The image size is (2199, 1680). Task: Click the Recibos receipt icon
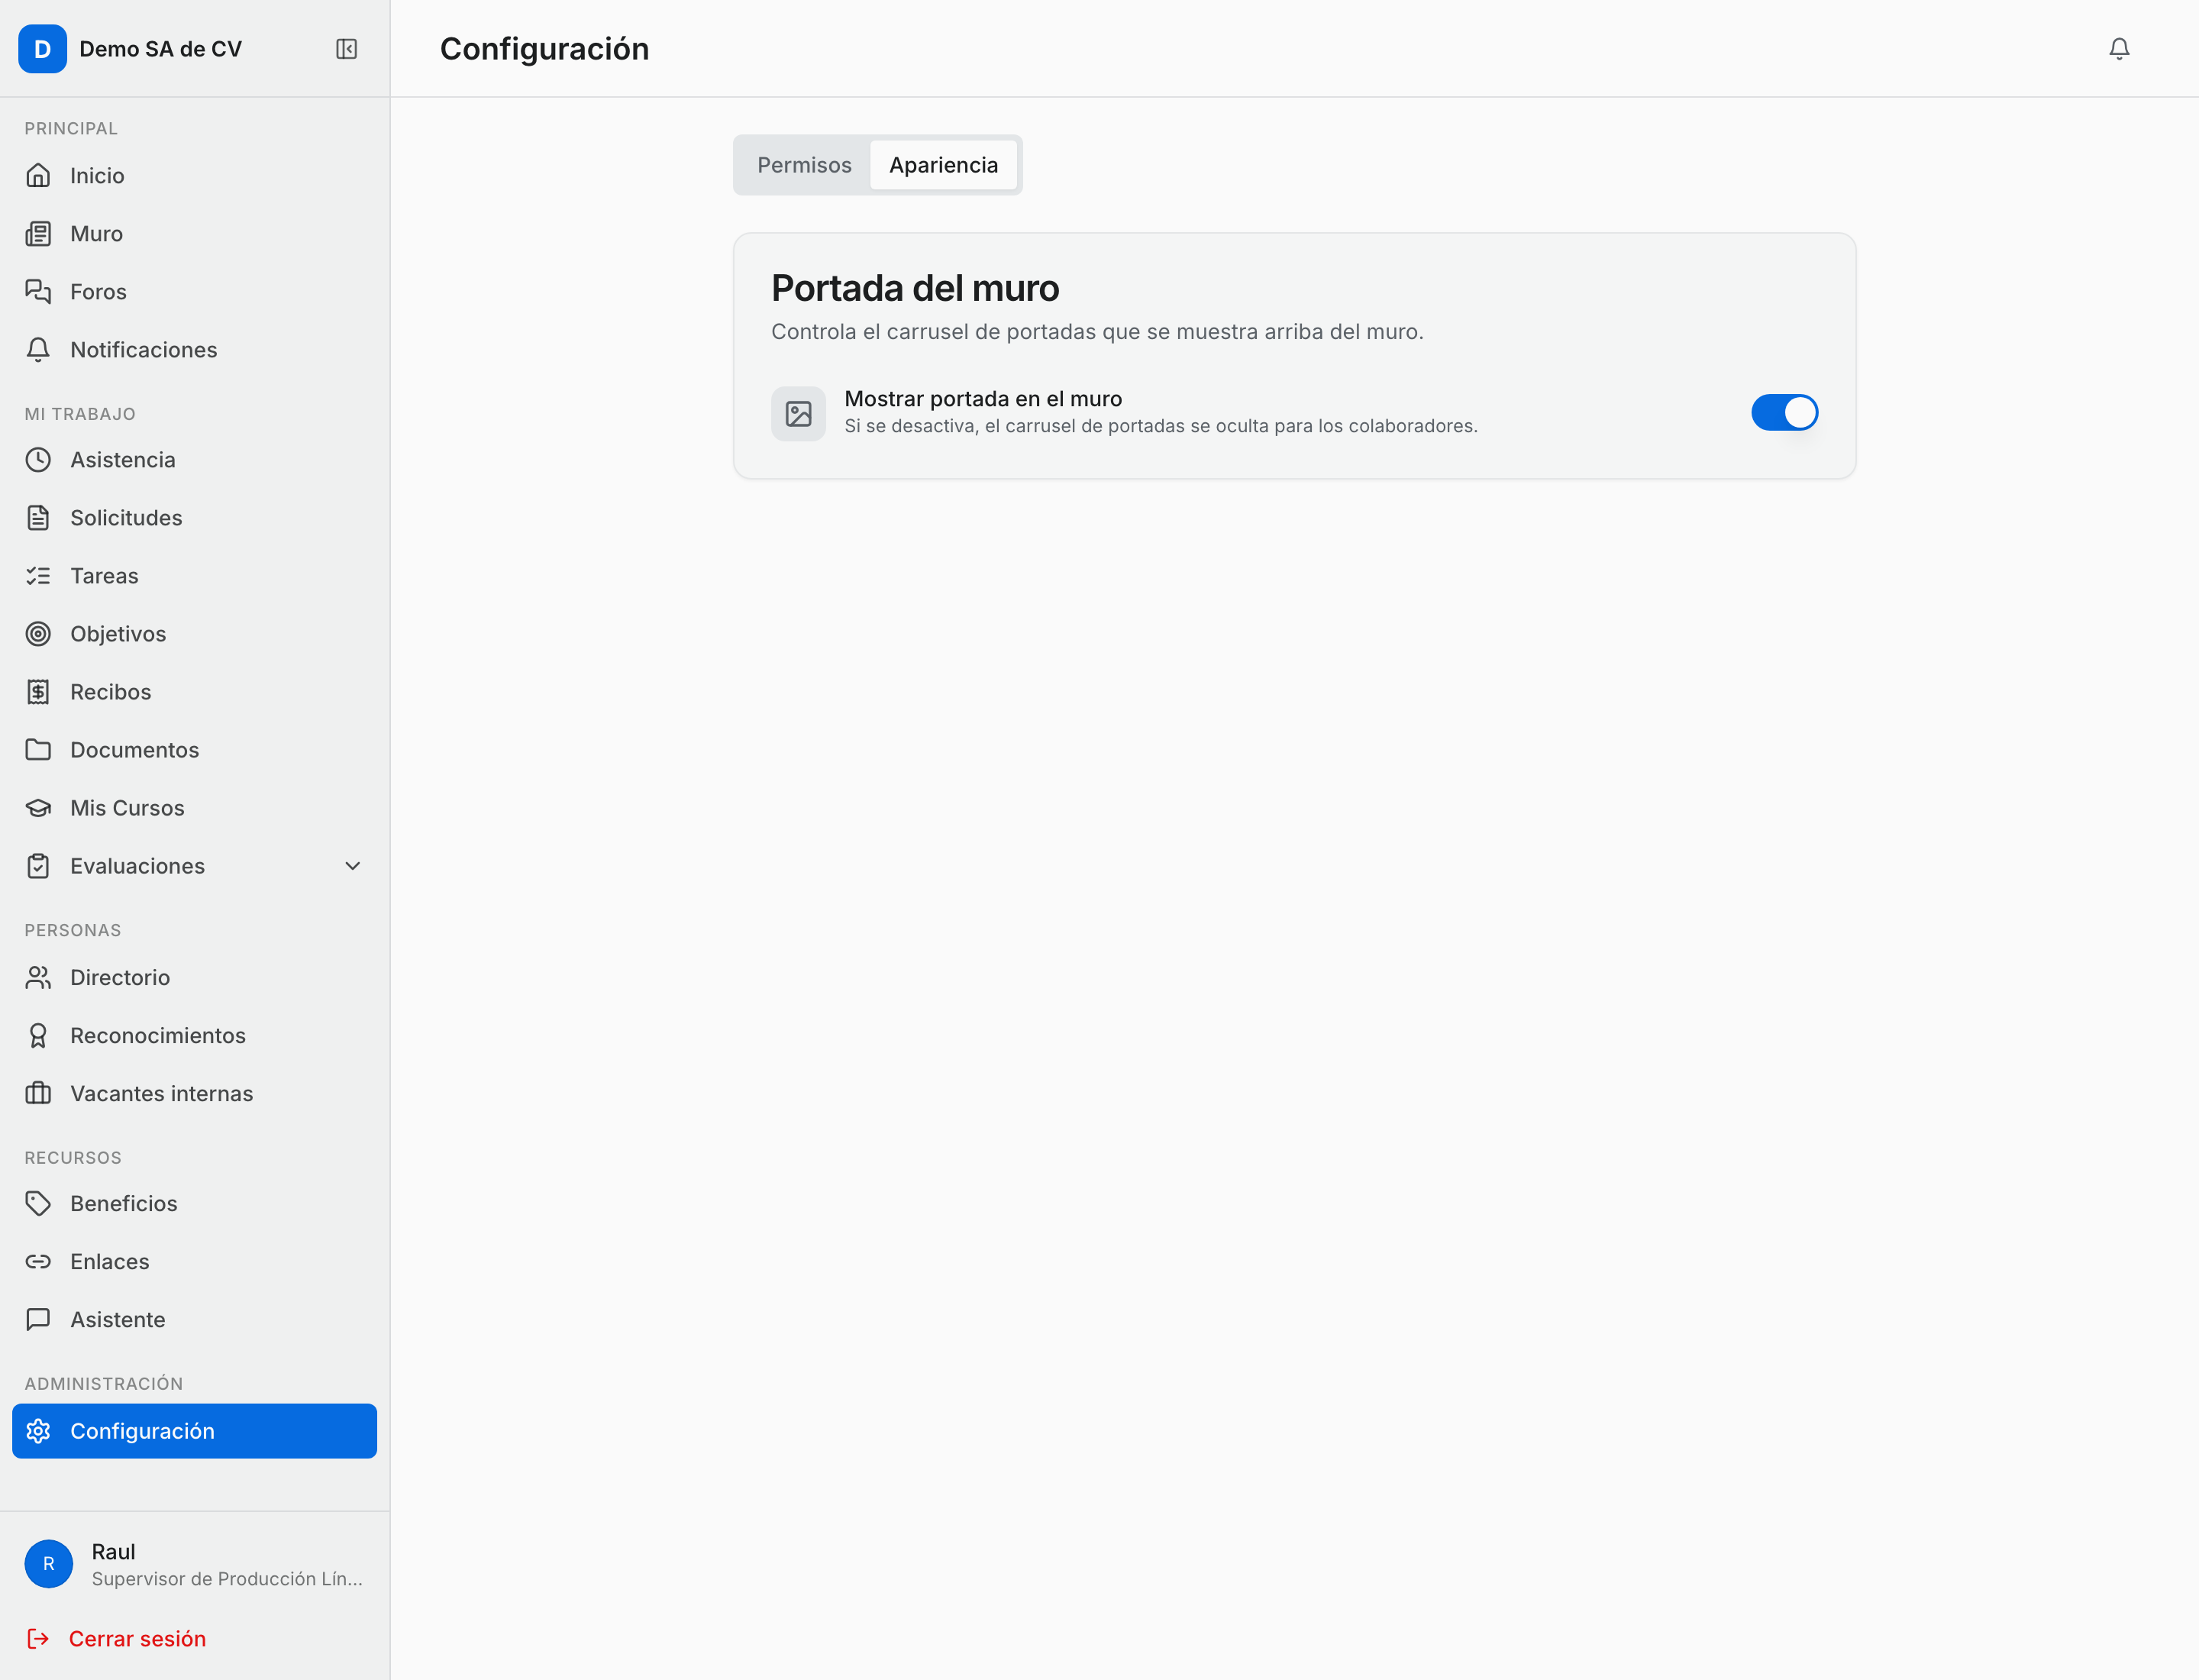(38, 692)
